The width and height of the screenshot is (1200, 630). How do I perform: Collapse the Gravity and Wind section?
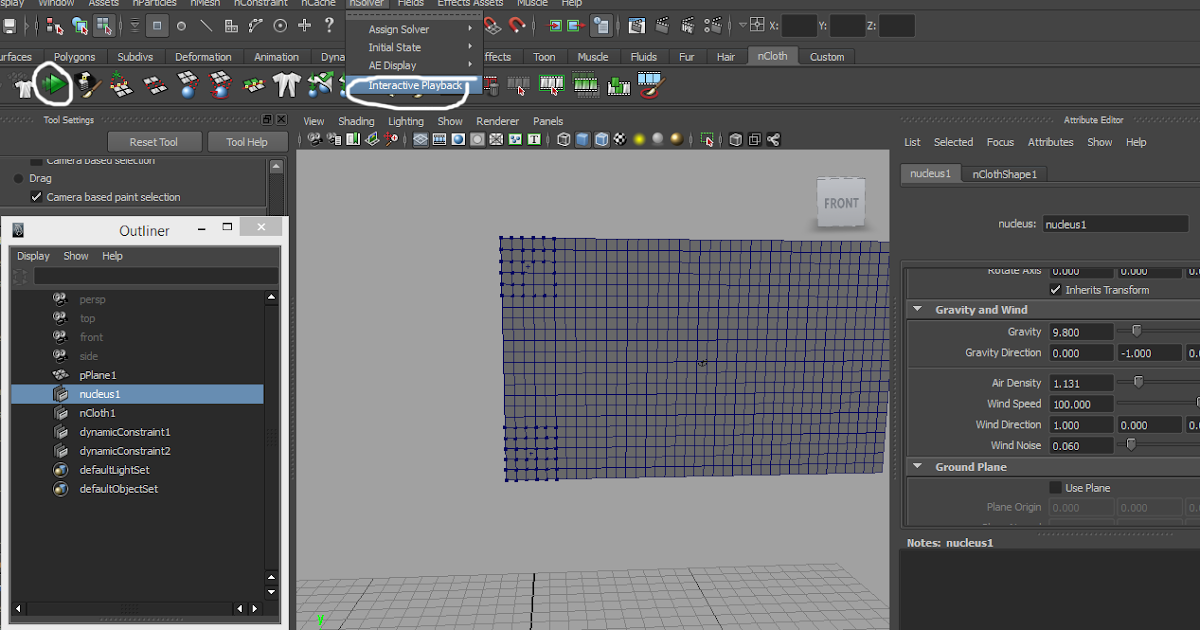coord(917,310)
